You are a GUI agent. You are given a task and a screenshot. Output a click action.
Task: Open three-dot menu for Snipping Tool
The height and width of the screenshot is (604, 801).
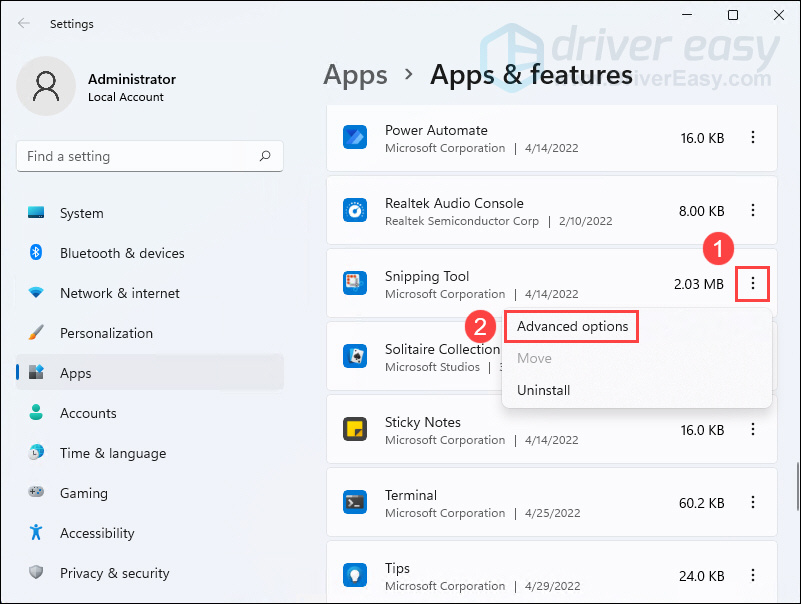pos(752,284)
